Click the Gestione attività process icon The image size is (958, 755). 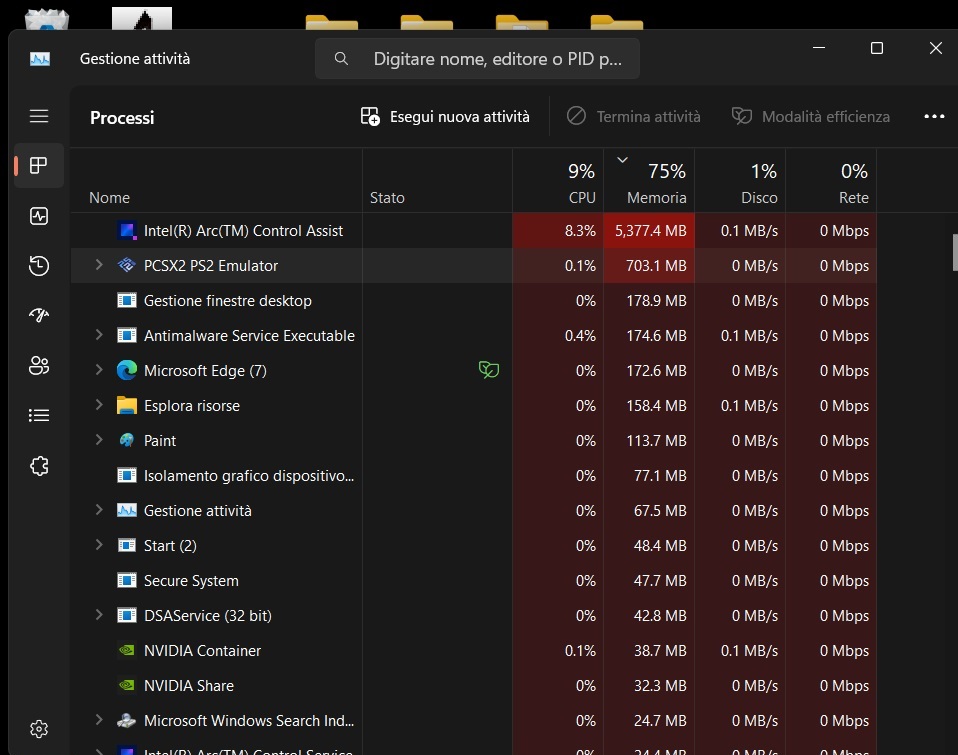click(127, 510)
